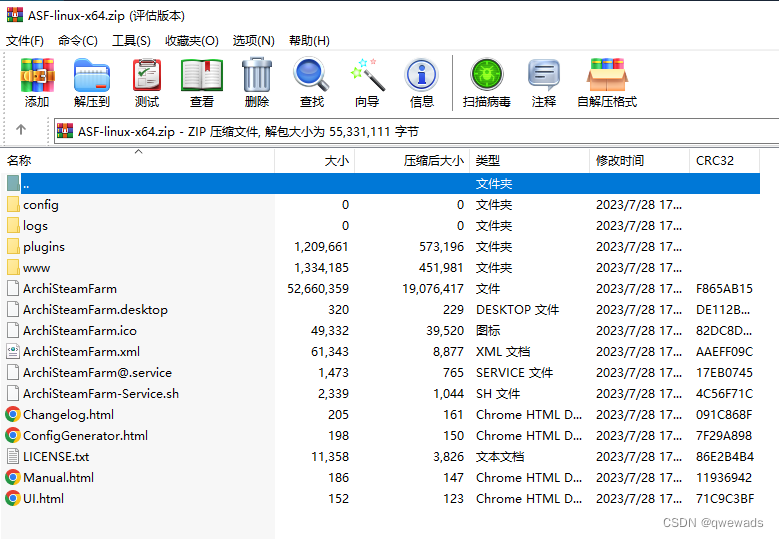Click the 扫描病毒 (Virus scan) icon

point(487,75)
